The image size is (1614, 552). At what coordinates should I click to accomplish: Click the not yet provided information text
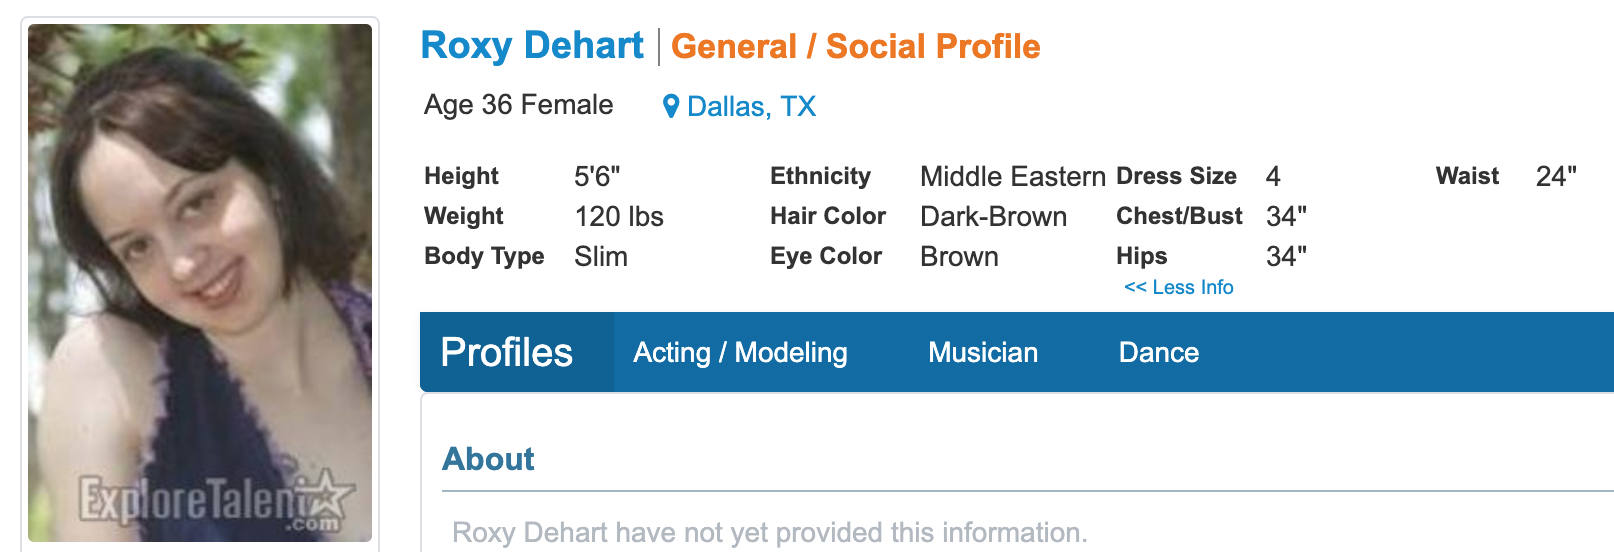(x=769, y=532)
